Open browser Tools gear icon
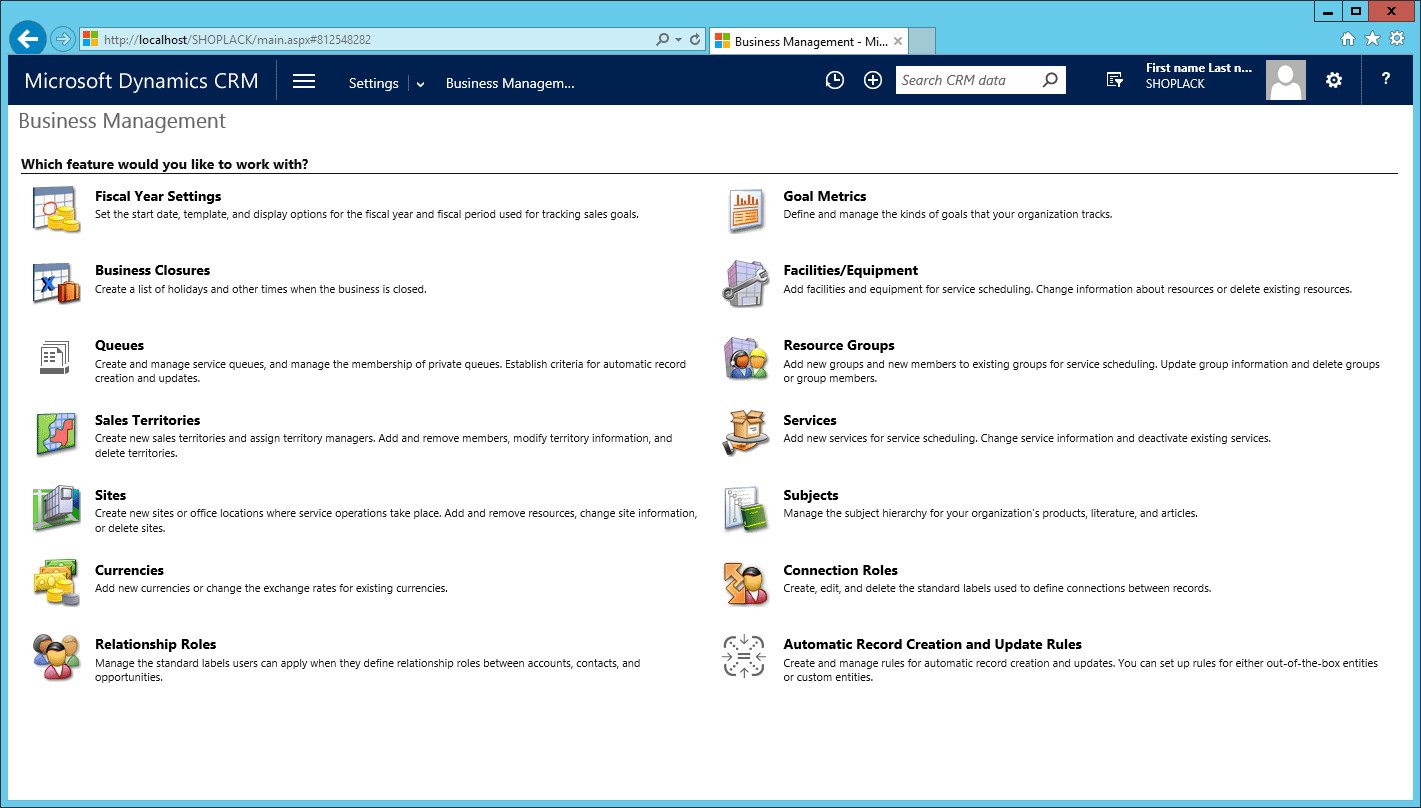Screen dimensions: 1421x808 pos(1397,39)
